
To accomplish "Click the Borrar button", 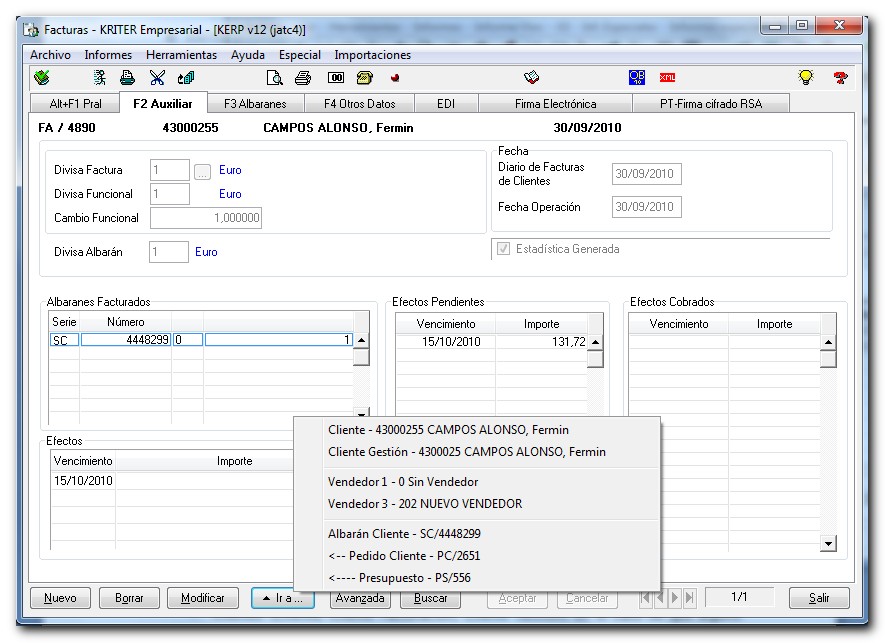I will (x=129, y=598).
